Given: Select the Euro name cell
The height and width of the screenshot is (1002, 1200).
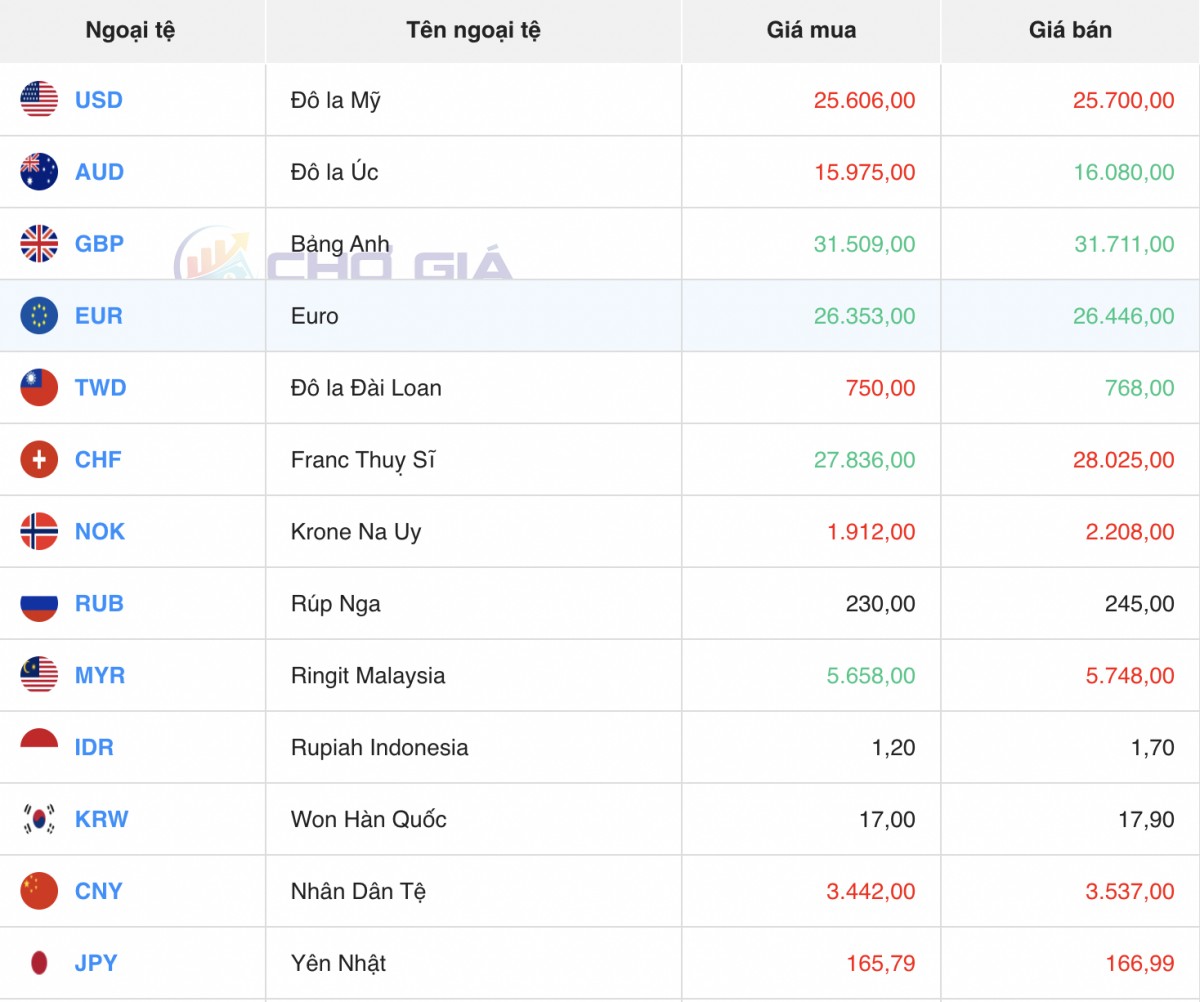Looking at the screenshot, I should 315,316.
